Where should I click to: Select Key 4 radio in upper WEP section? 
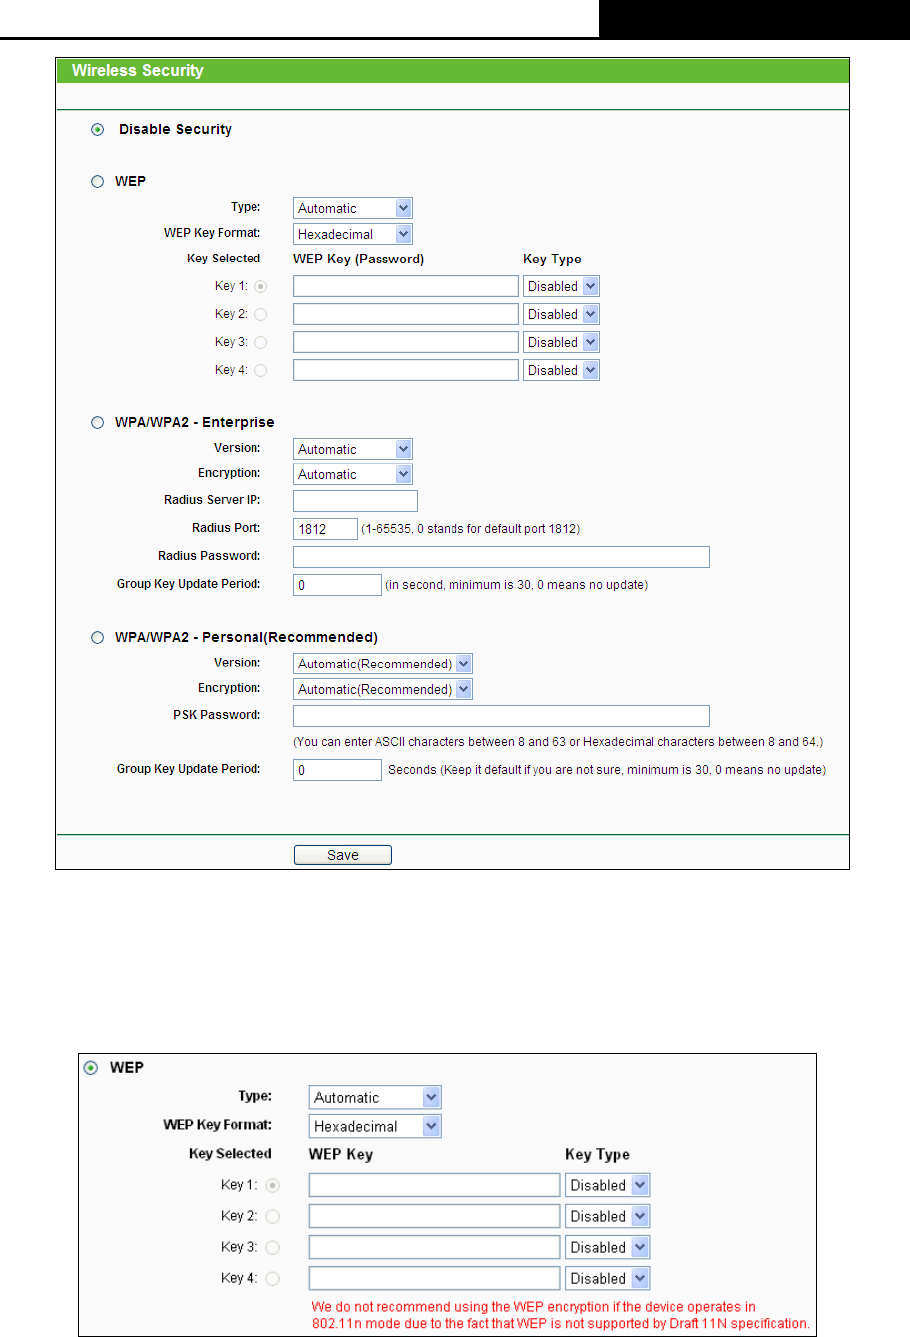261,370
